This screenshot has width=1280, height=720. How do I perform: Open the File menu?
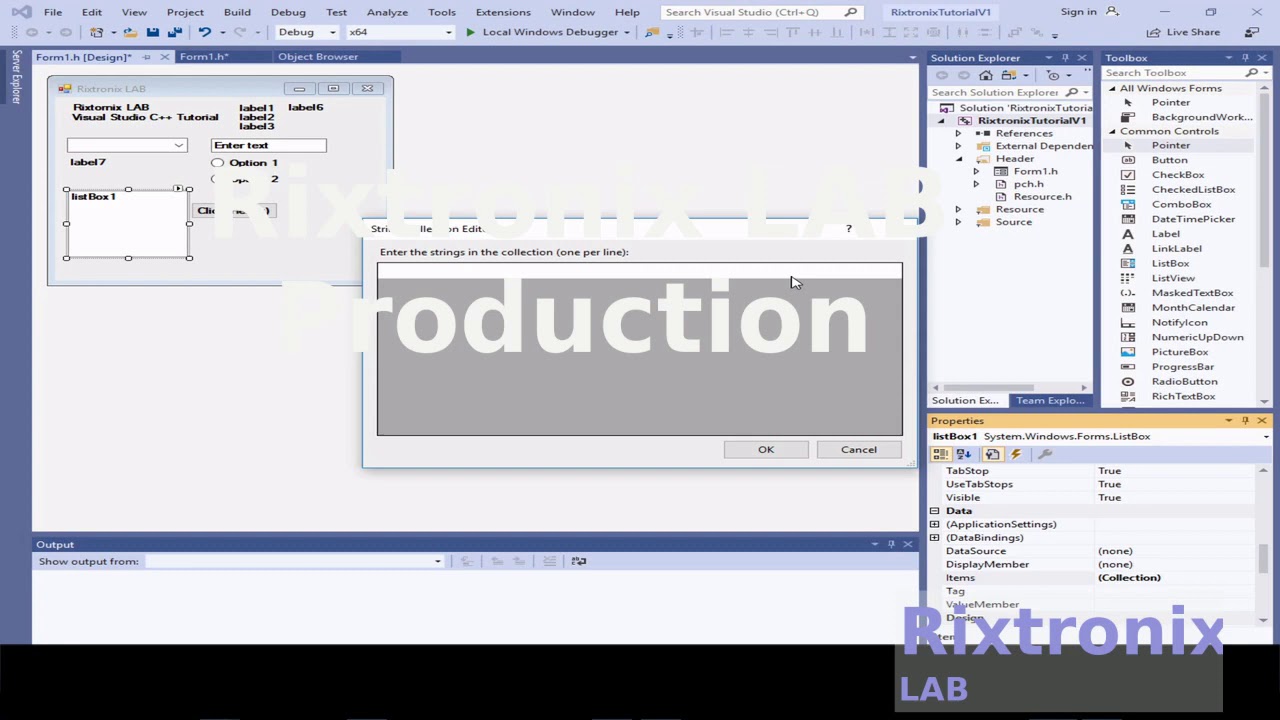[x=53, y=12]
